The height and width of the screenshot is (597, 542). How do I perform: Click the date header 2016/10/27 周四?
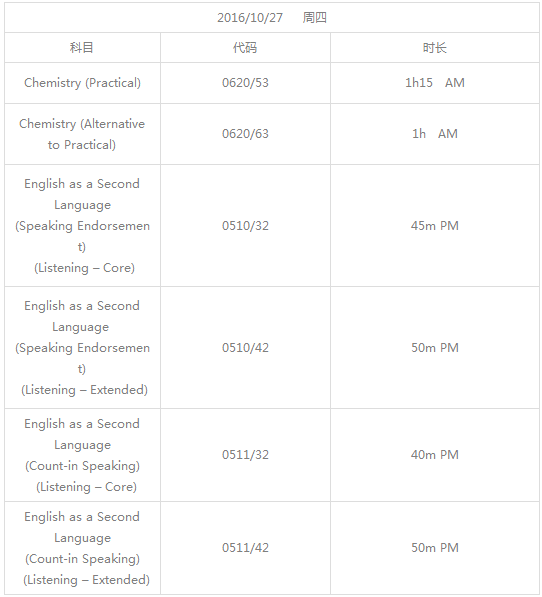point(272,18)
